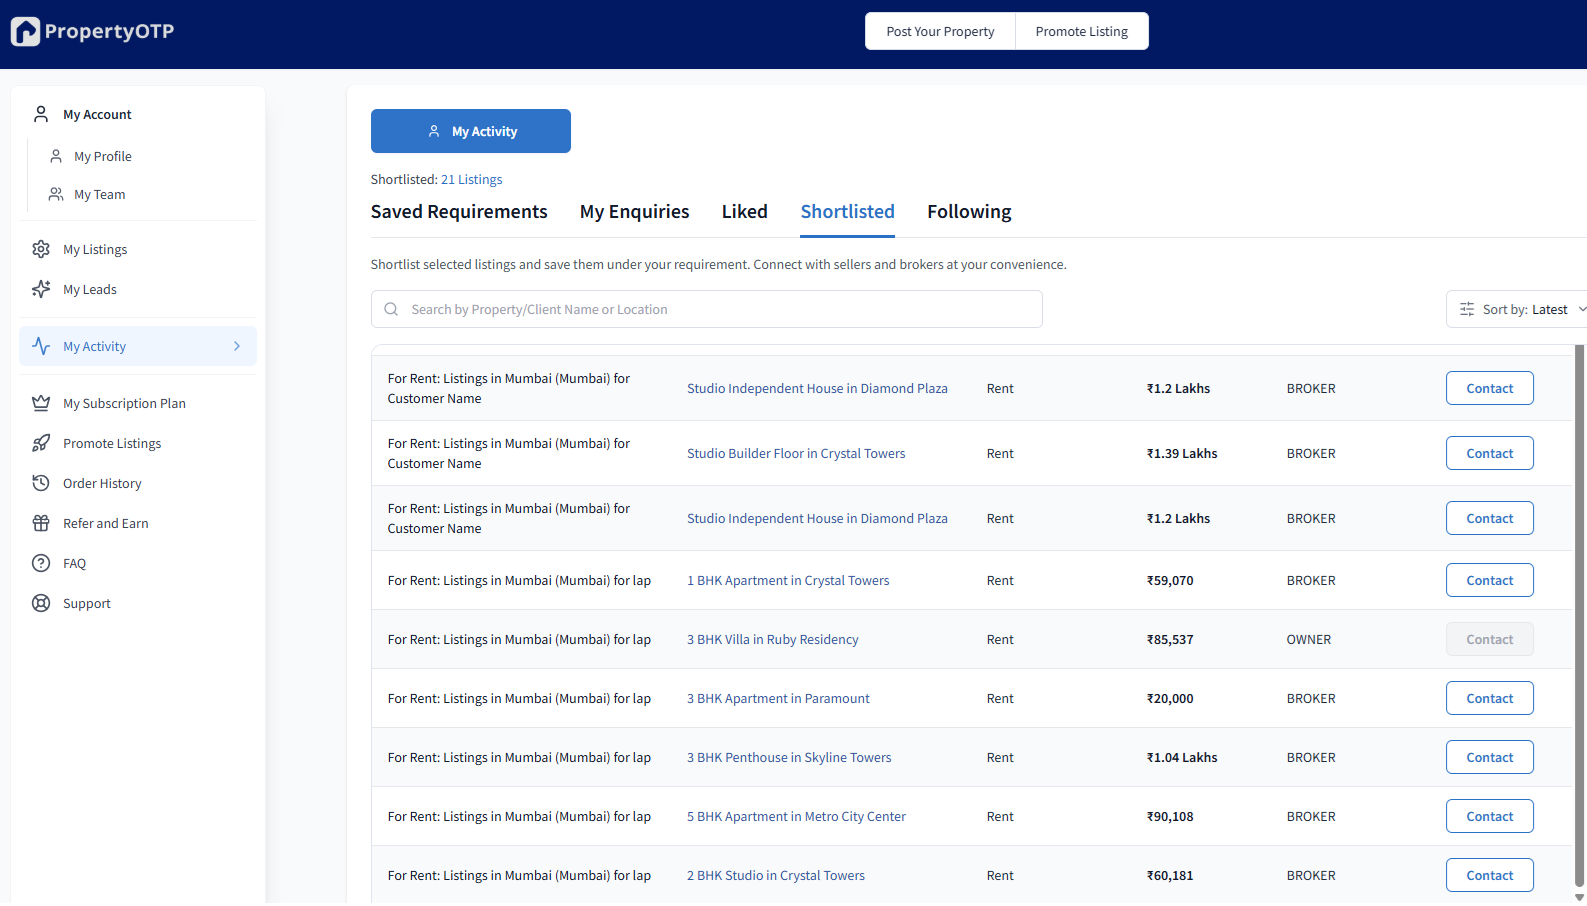Screen dimensions: 1587x906
Task: Open the Liked tab
Action: (x=745, y=212)
